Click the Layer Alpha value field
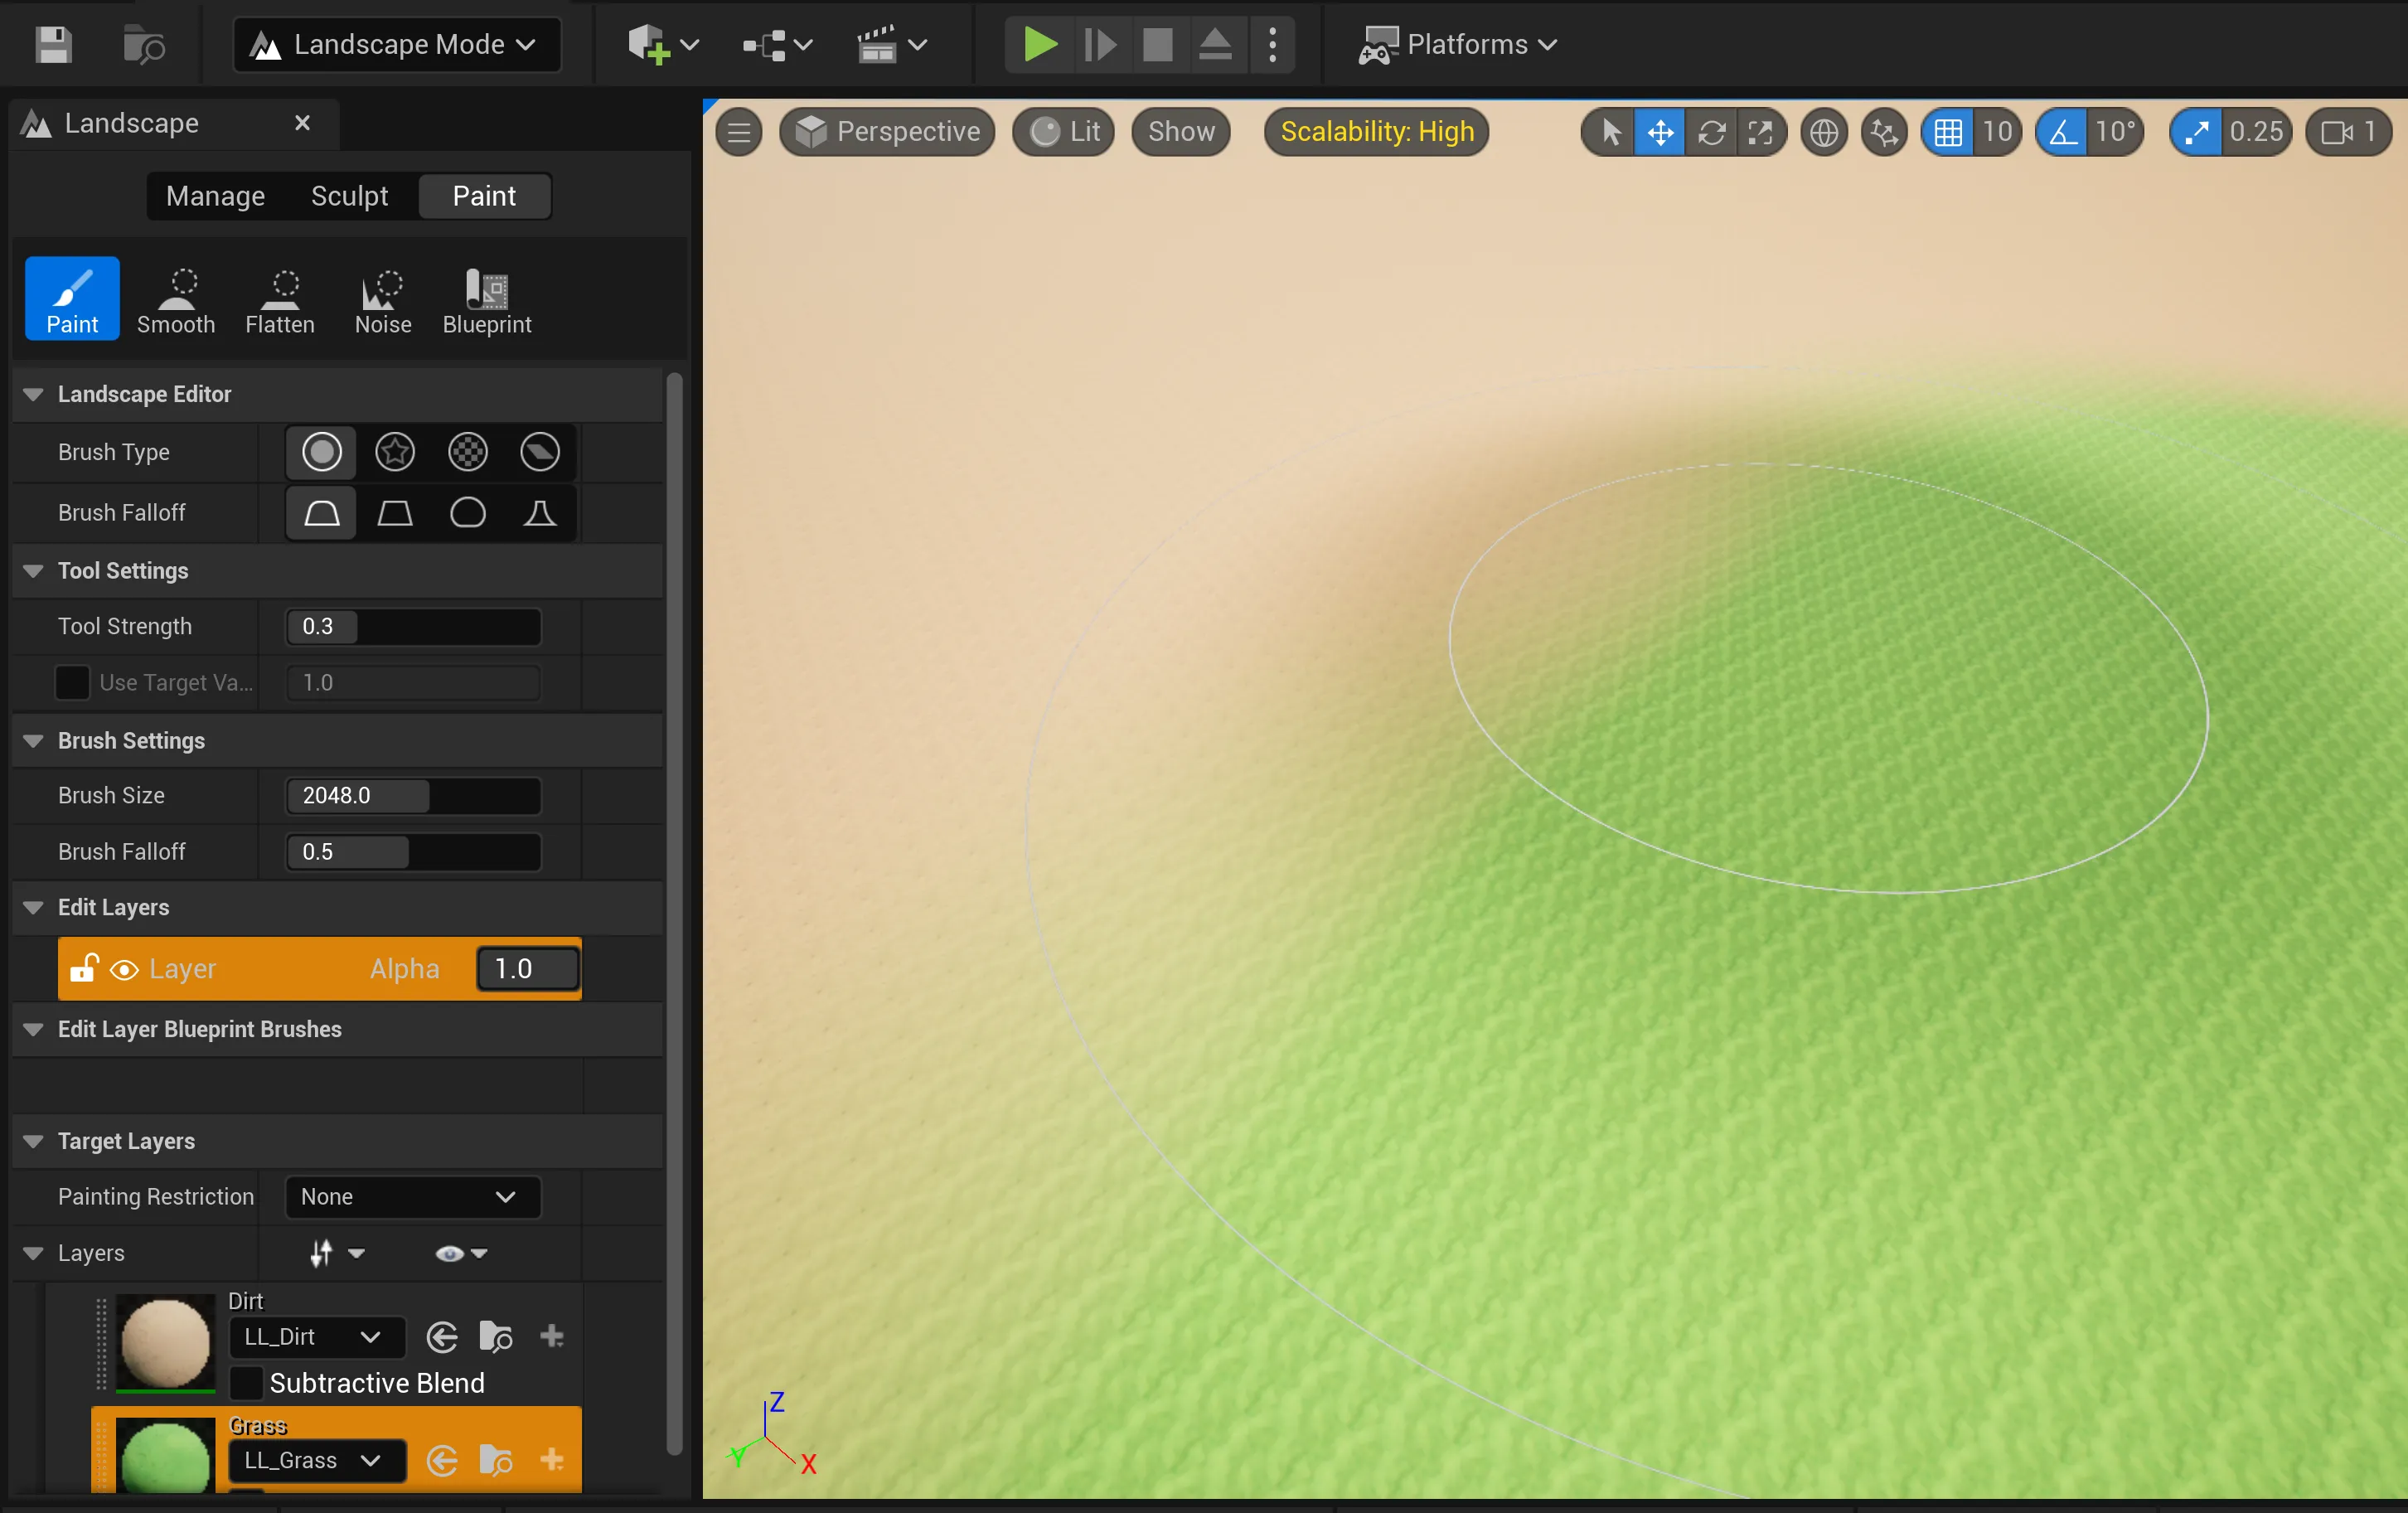The image size is (2408, 1513). click(527, 969)
